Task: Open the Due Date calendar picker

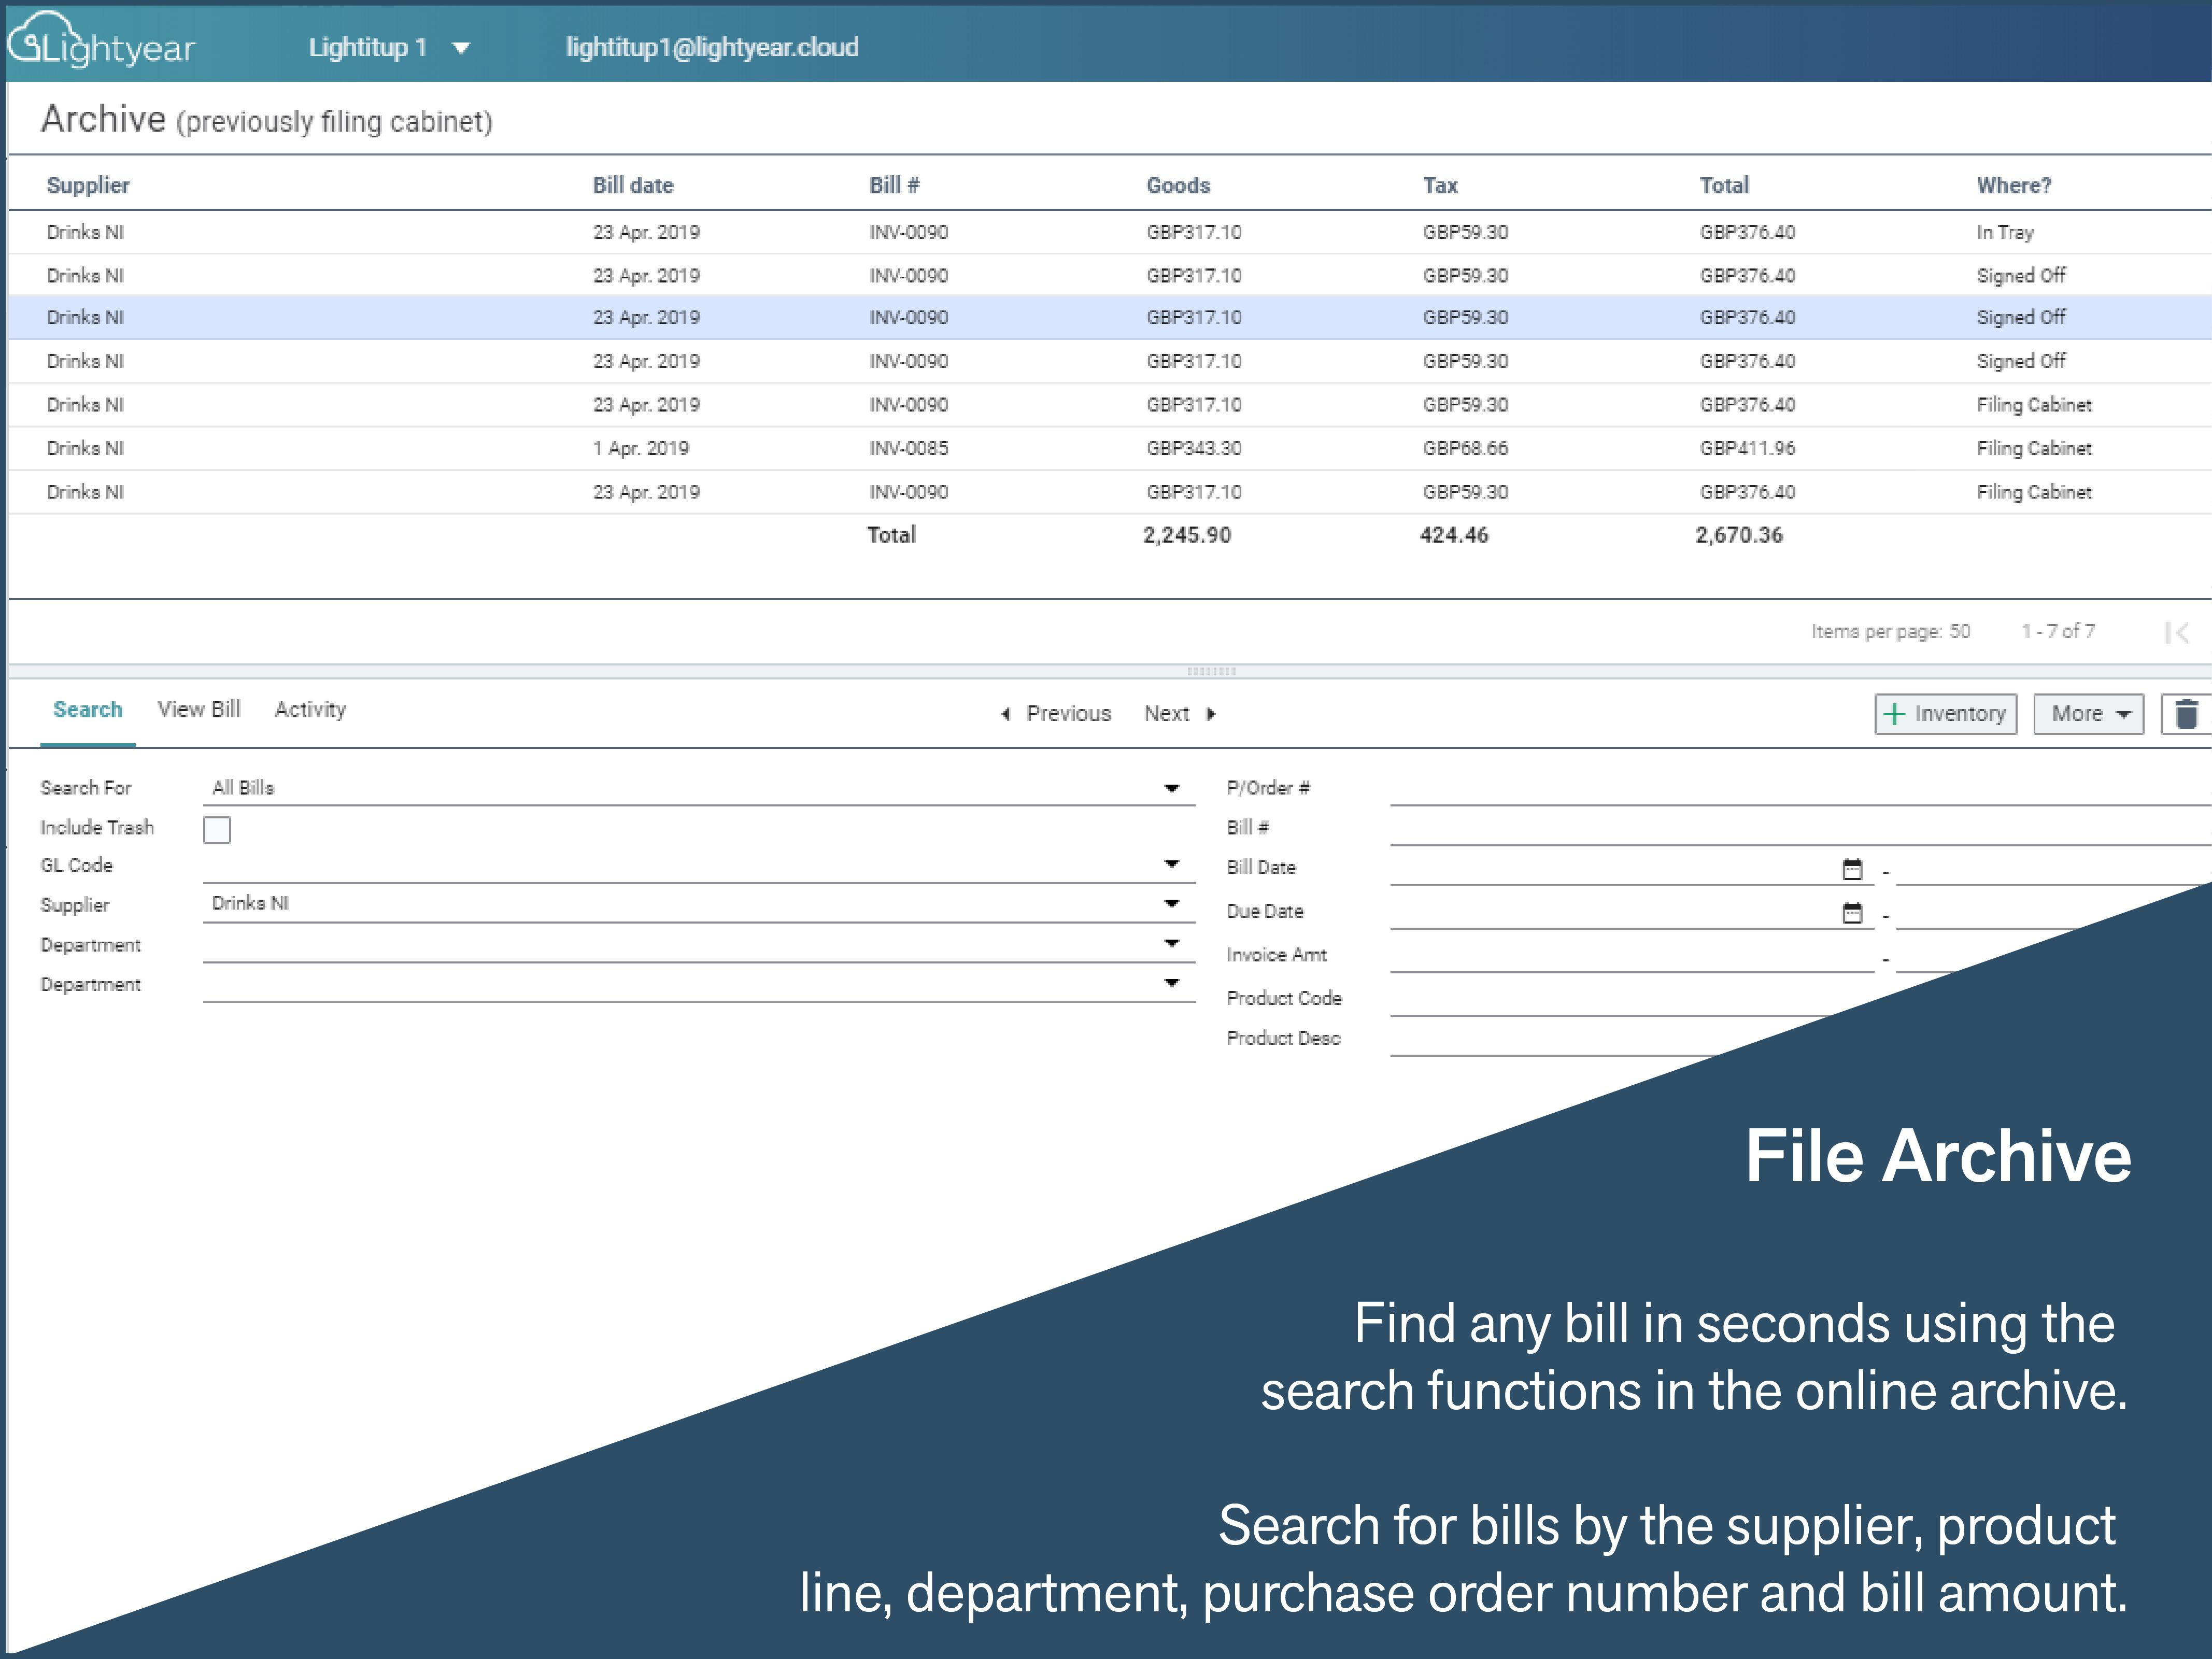Action: pos(1852,912)
